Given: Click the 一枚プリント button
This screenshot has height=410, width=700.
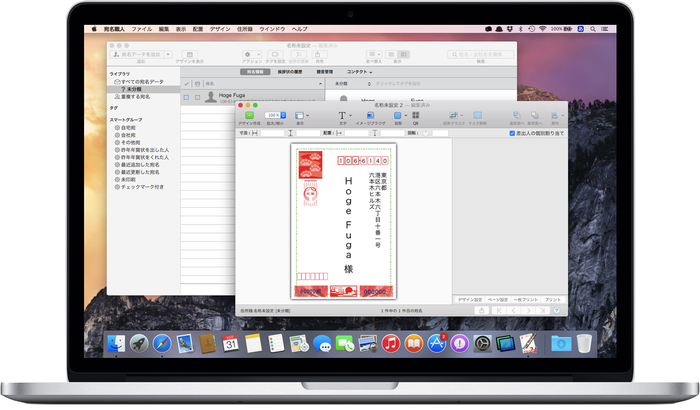Looking at the screenshot, I should point(525,300).
